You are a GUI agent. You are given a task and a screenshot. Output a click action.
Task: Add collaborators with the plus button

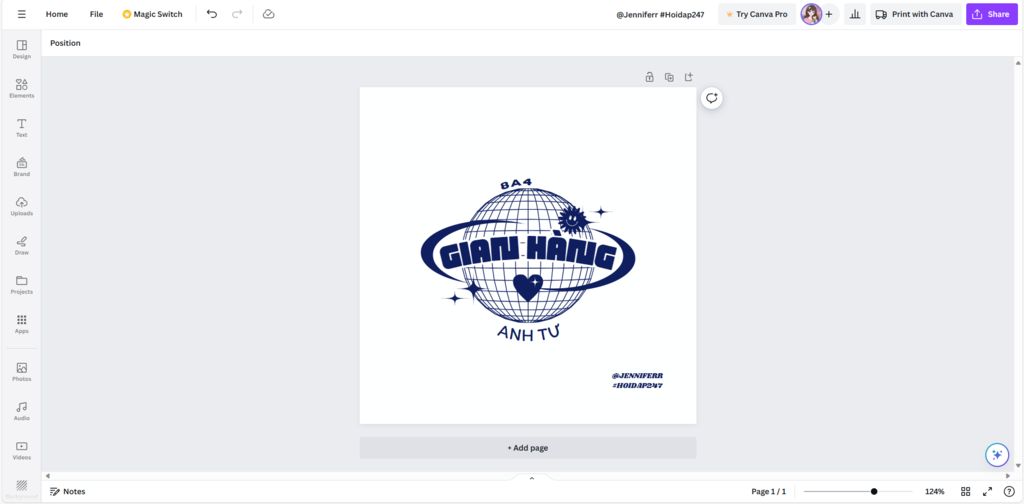[829, 14]
